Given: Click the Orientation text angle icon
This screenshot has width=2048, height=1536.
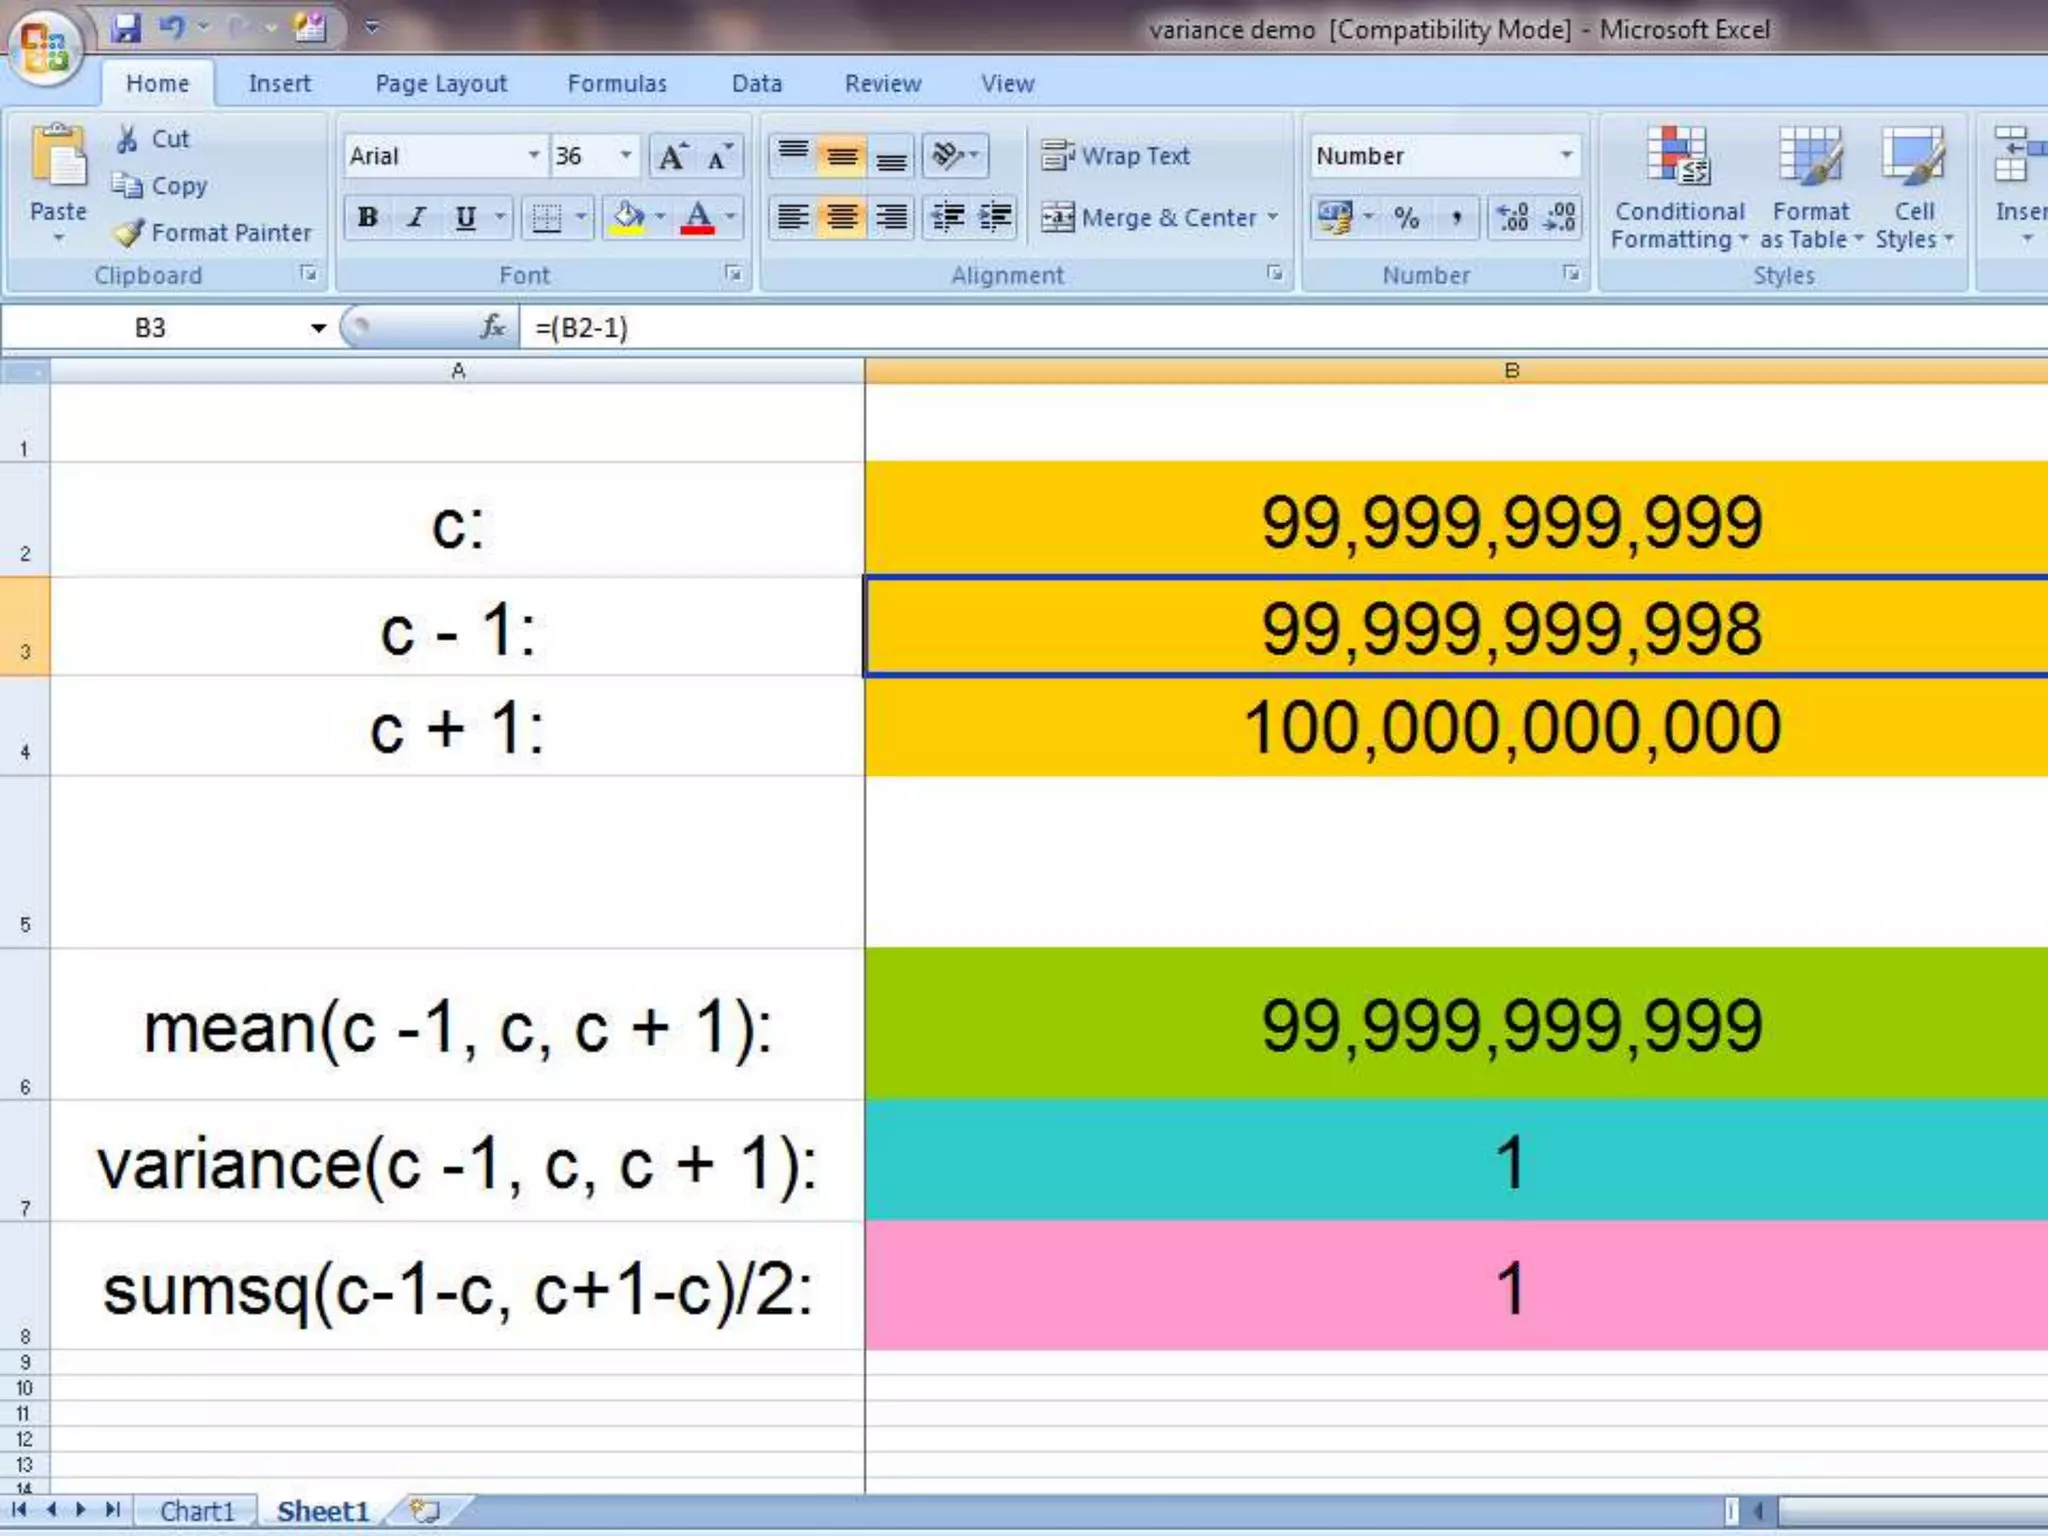Looking at the screenshot, I should [x=947, y=156].
